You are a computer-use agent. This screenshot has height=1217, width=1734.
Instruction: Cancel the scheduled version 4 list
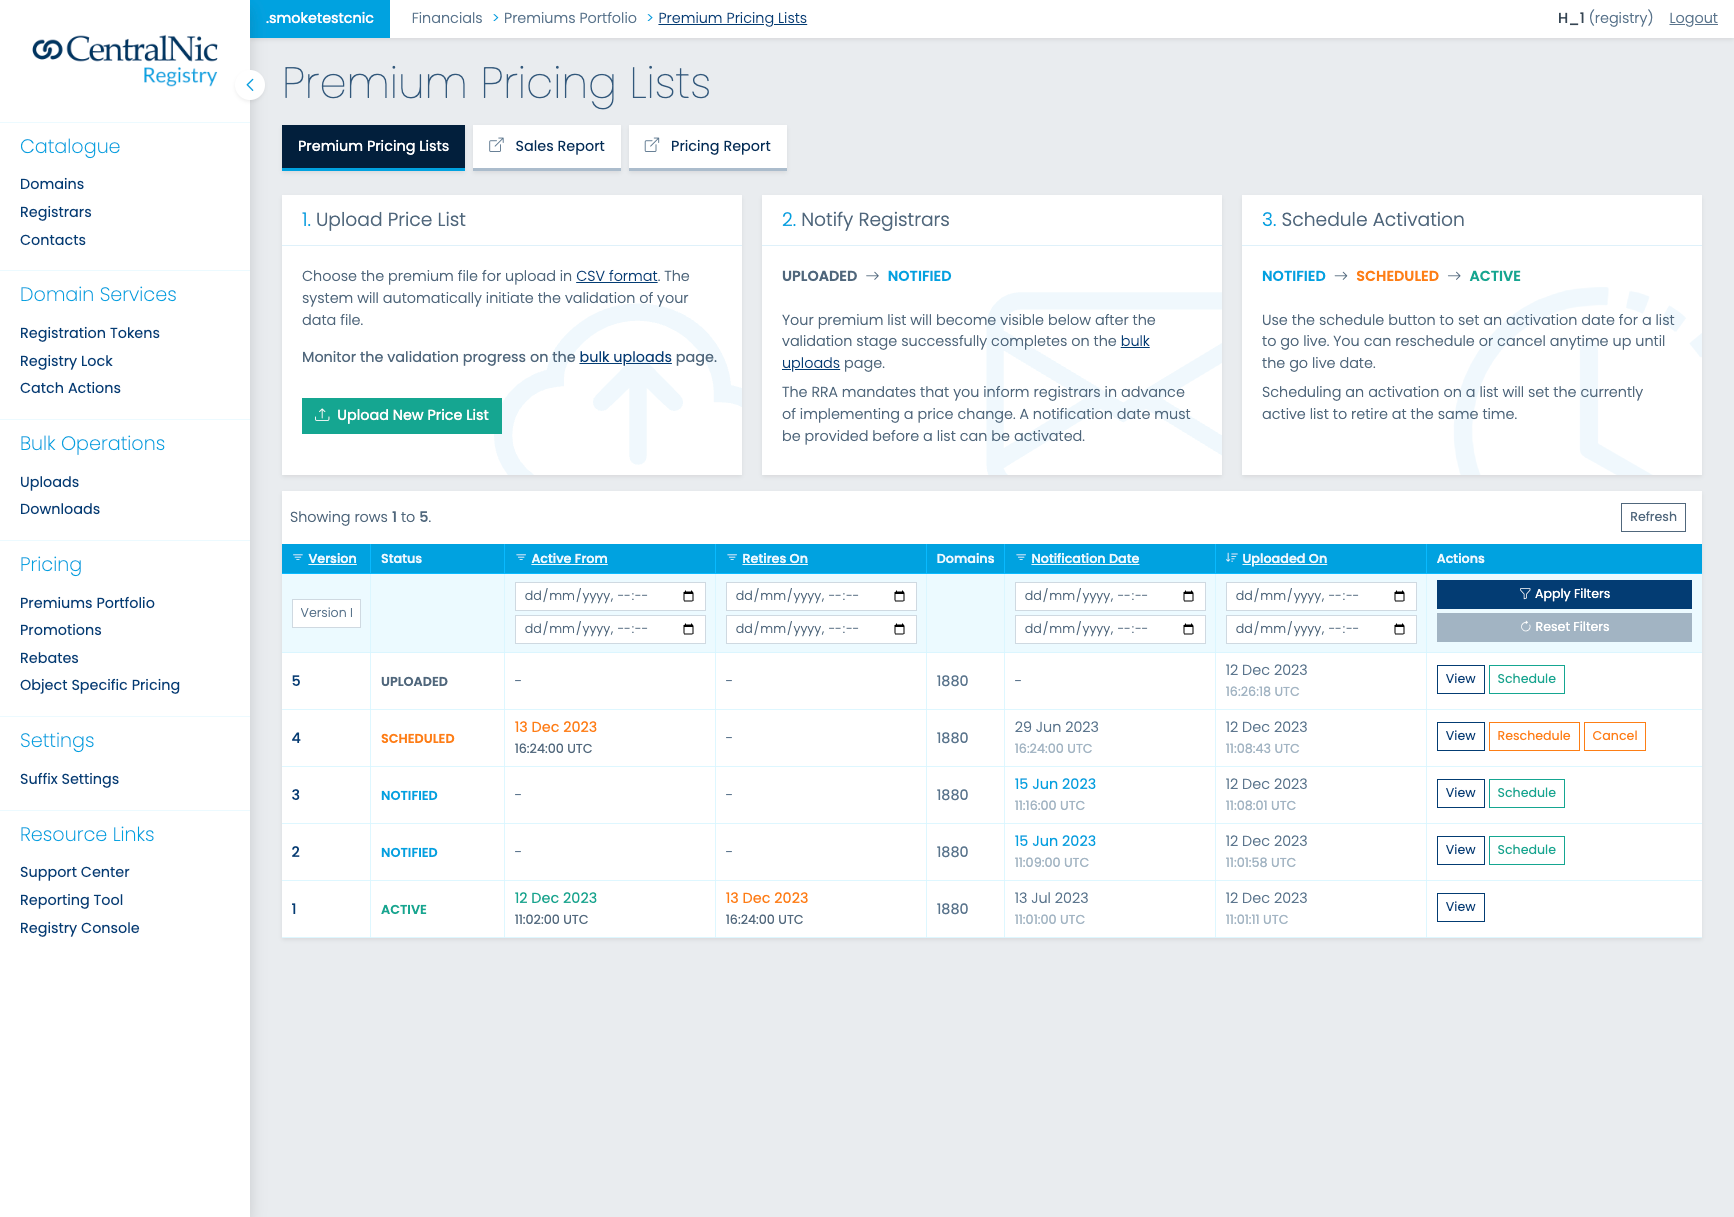pos(1615,736)
